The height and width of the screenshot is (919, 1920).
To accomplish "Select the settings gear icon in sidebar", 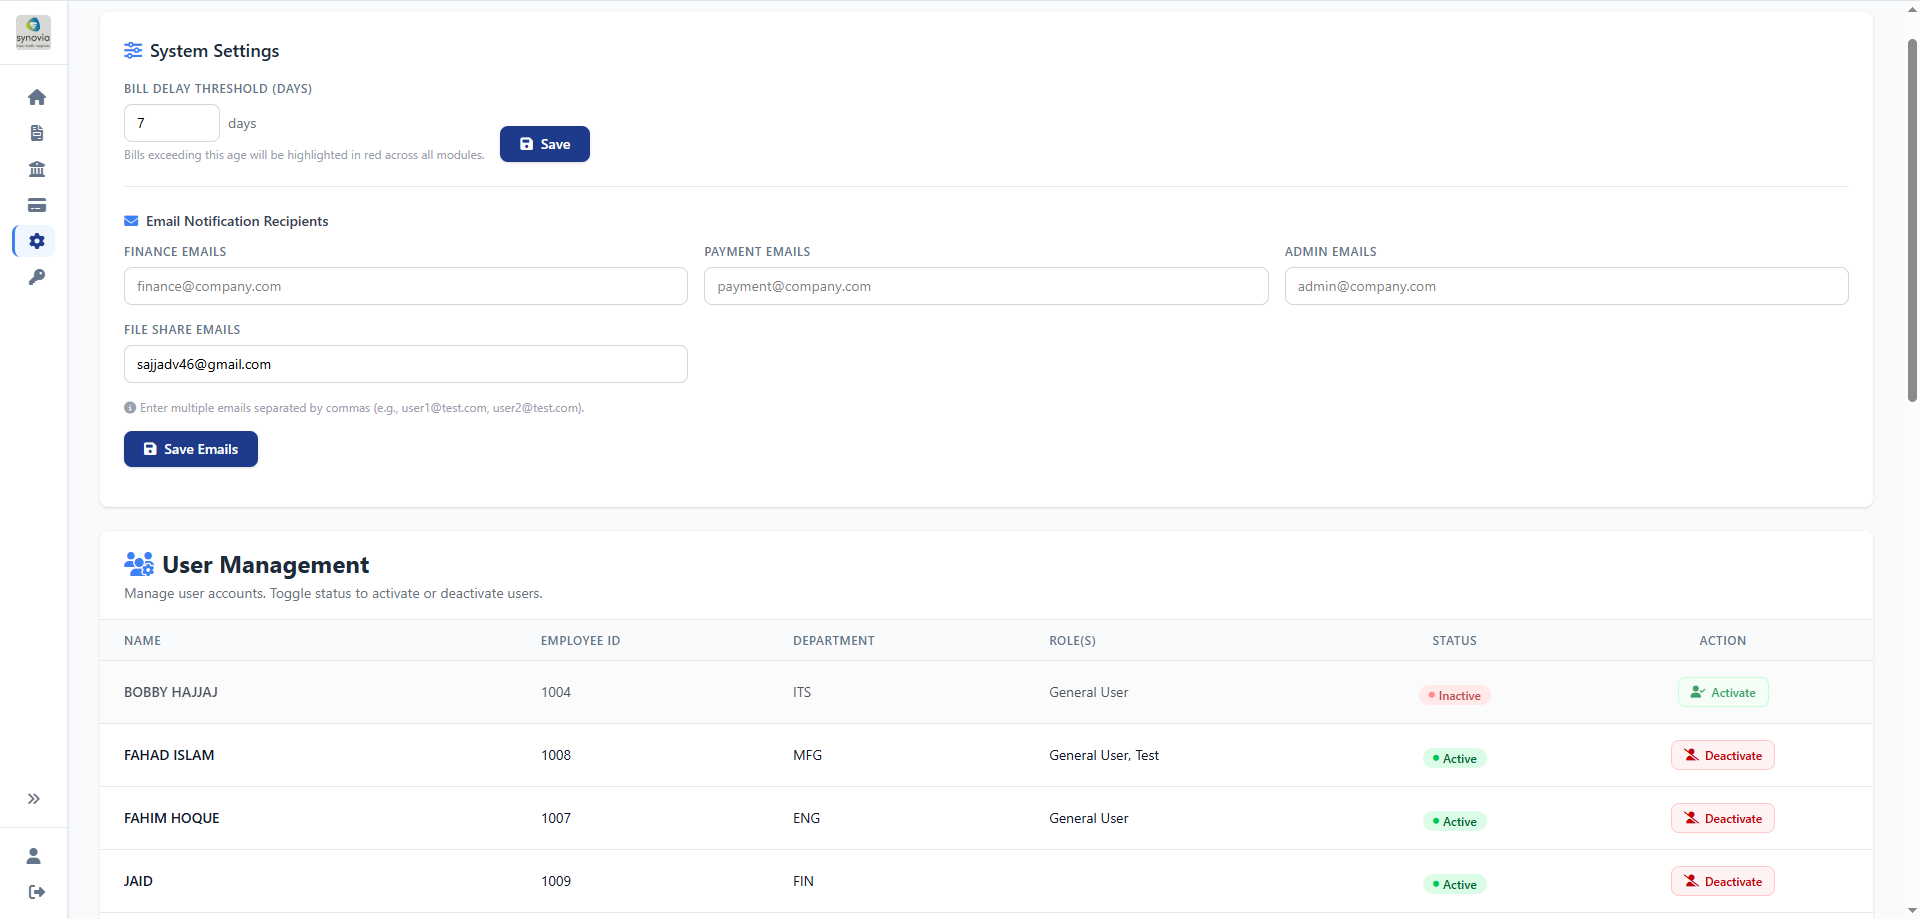I will [37, 241].
